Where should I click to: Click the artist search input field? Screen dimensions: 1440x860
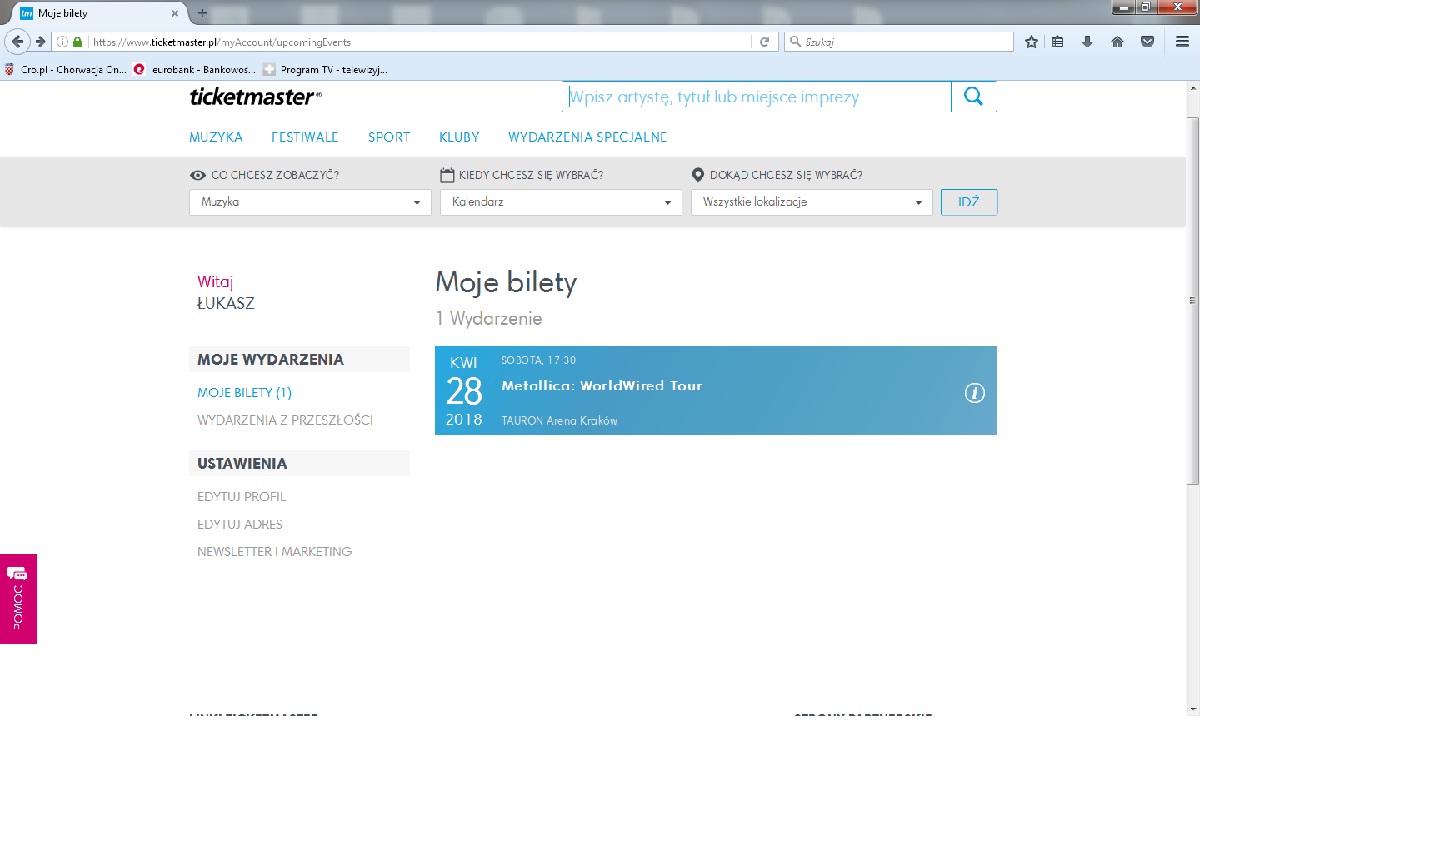tap(755, 97)
